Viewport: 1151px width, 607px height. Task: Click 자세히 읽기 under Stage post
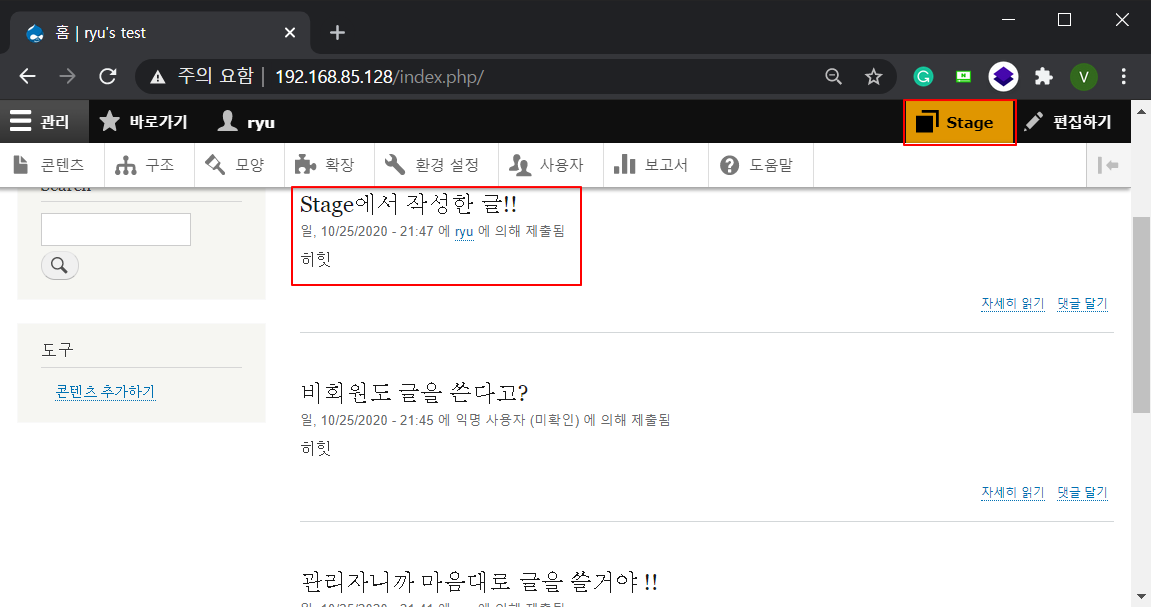click(1013, 303)
